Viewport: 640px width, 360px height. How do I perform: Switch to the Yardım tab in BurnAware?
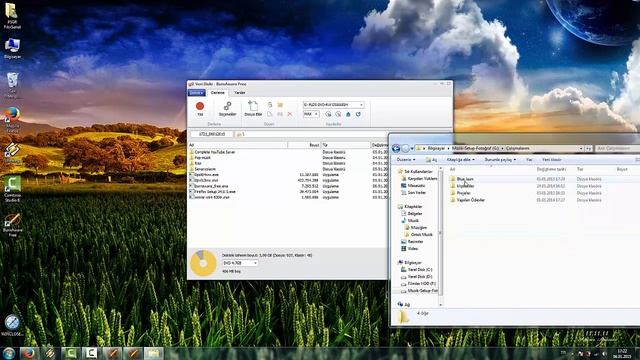(240, 93)
